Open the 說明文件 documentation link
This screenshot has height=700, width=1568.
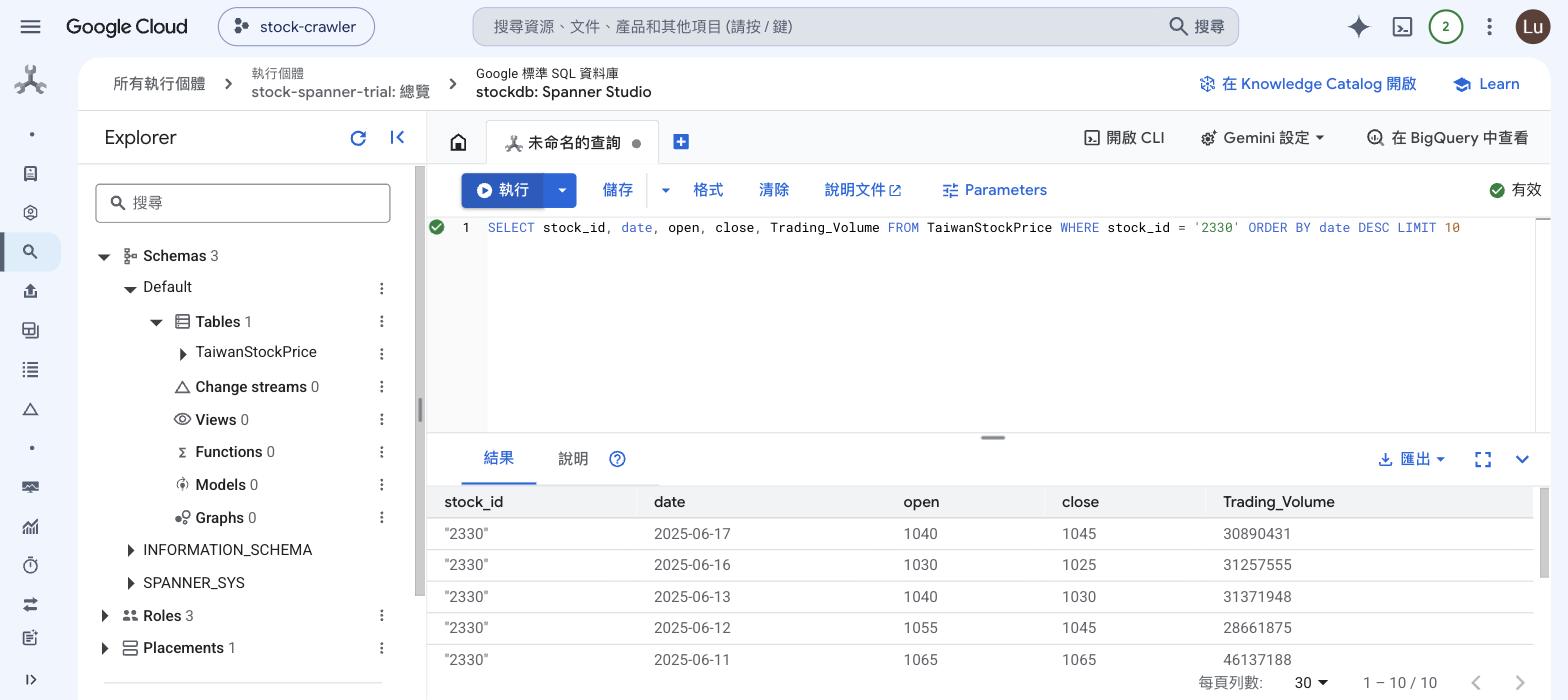[863, 190]
